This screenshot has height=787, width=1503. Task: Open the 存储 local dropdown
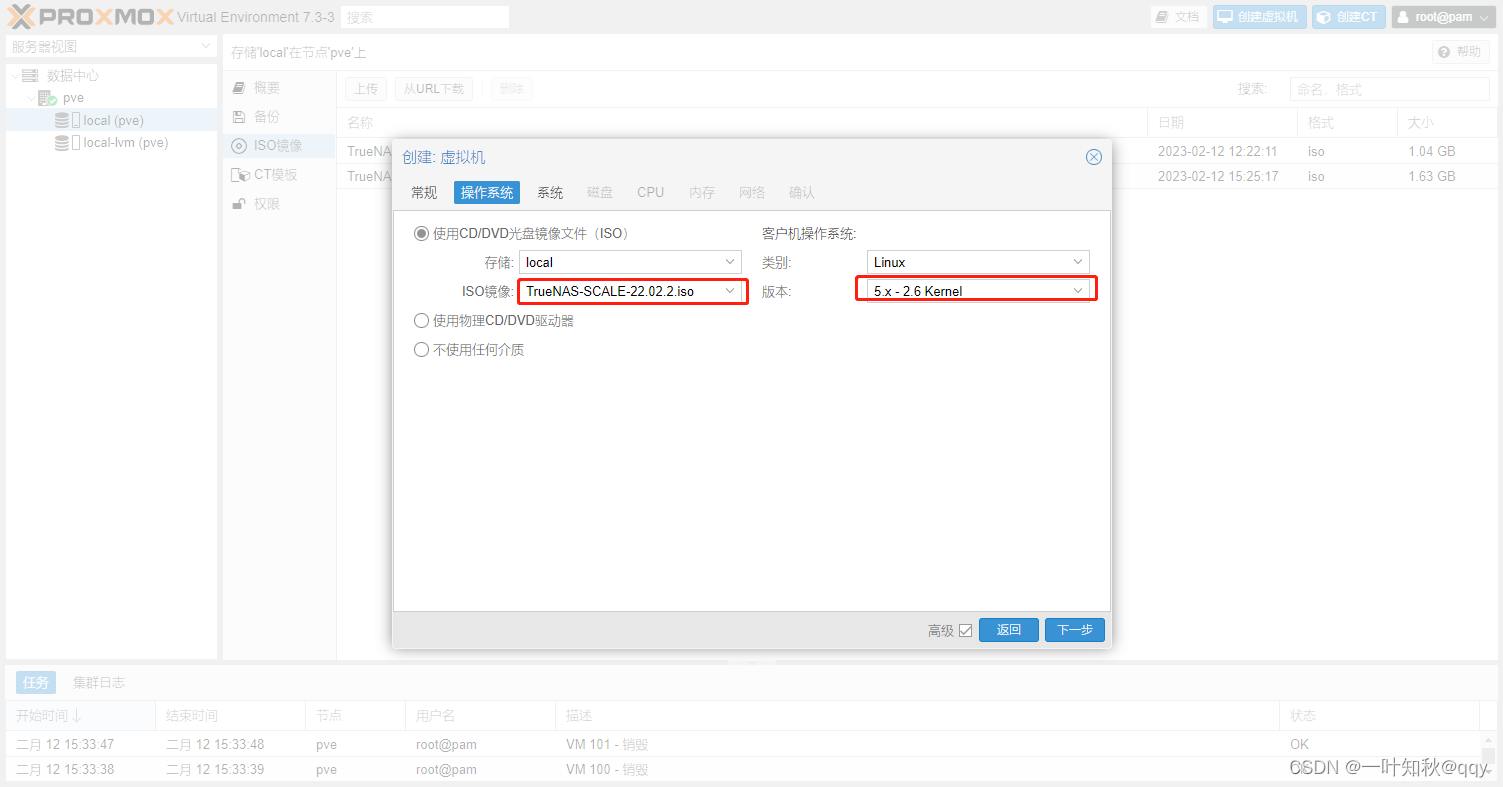click(631, 262)
